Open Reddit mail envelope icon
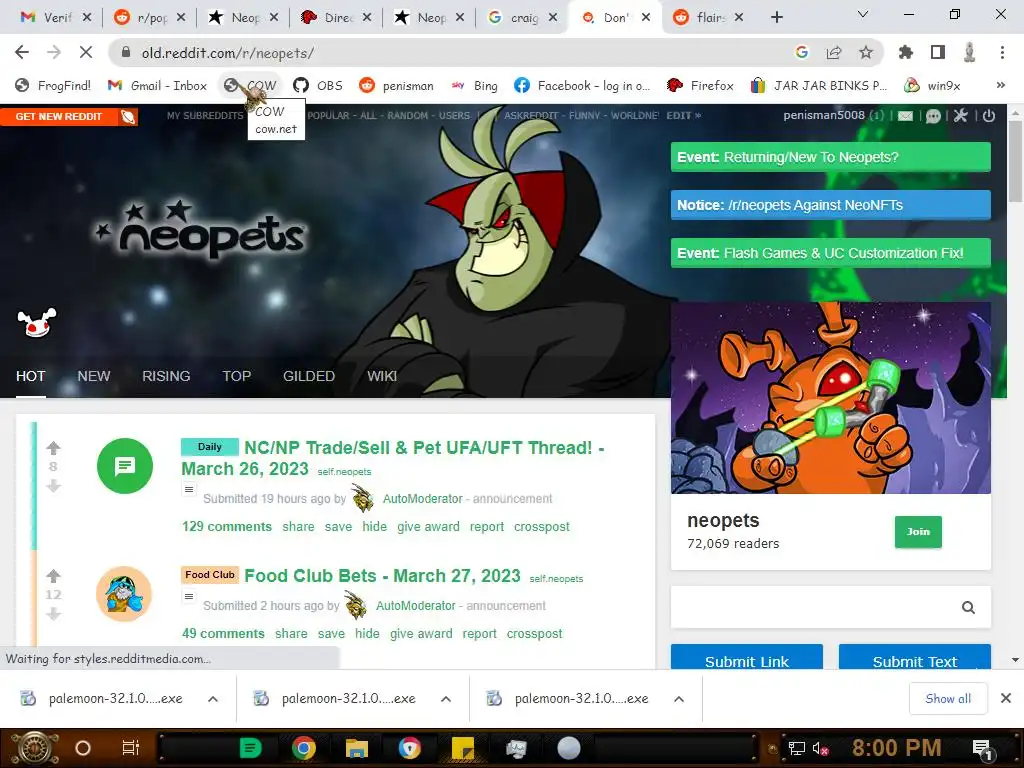Screen dimensions: 1024x768 coord(905,116)
